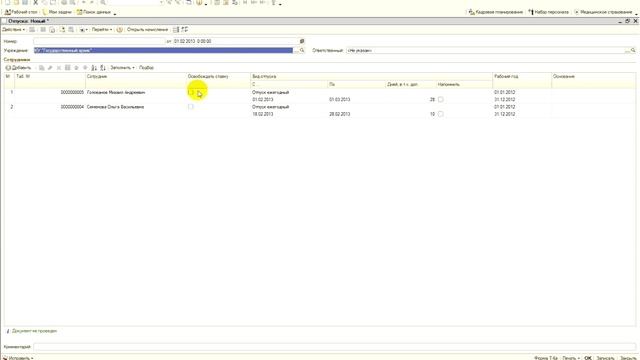The width and height of the screenshot is (640, 360).
Task: Click the third document toolbar icon after Действия
Action: pos(52,30)
